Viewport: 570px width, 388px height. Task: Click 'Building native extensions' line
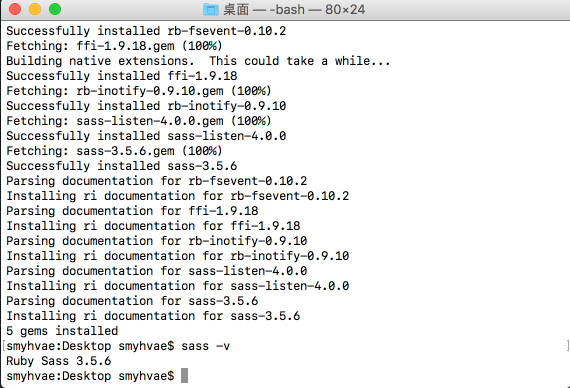198,61
